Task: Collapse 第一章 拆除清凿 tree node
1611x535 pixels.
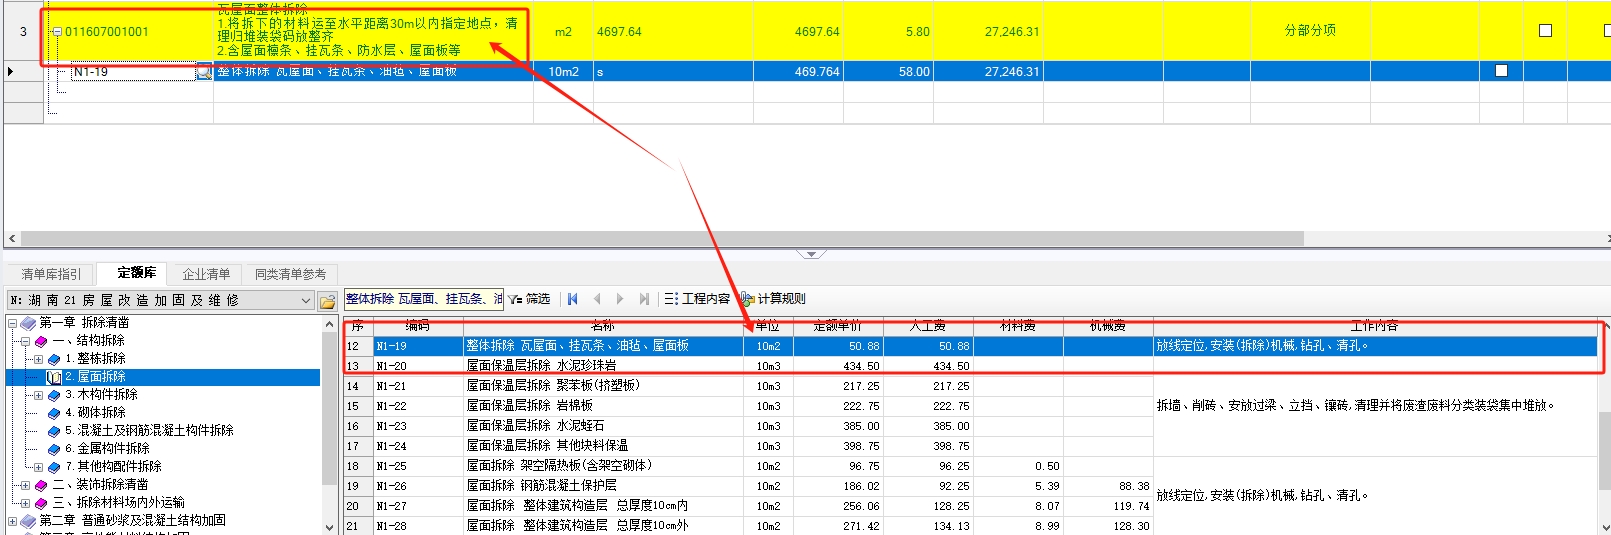Action: click(x=13, y=323)
